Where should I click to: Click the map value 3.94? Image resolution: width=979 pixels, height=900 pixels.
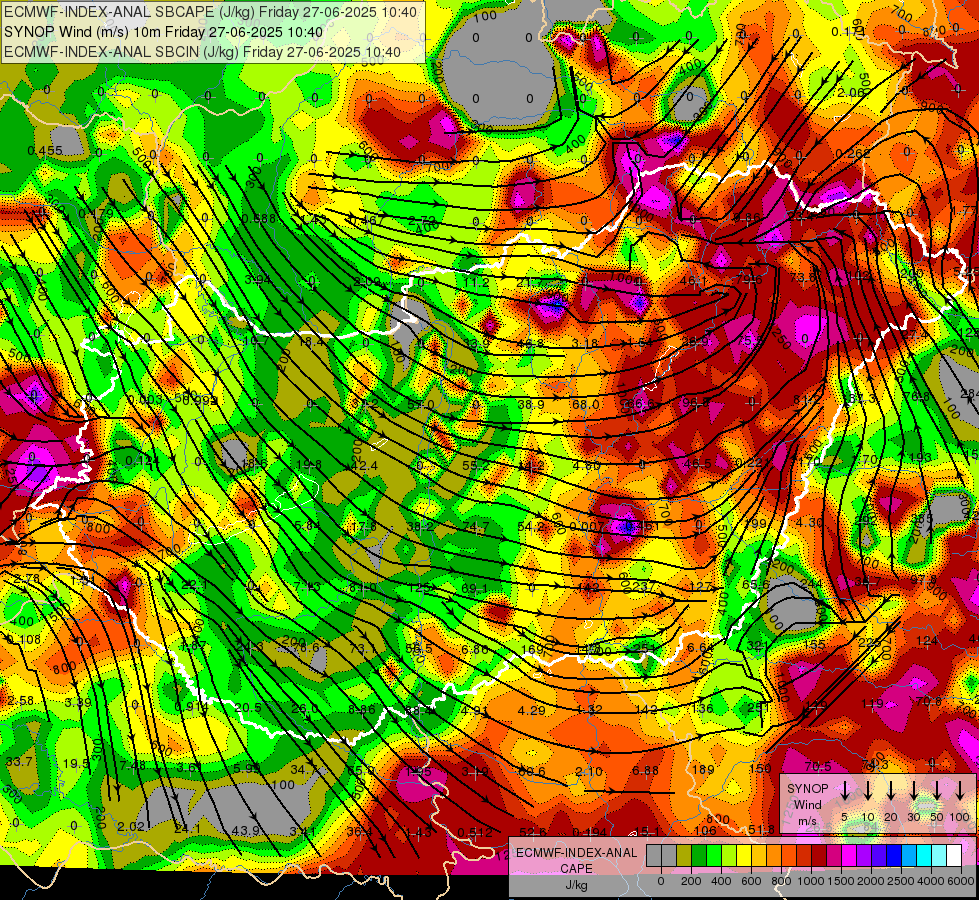258,279
